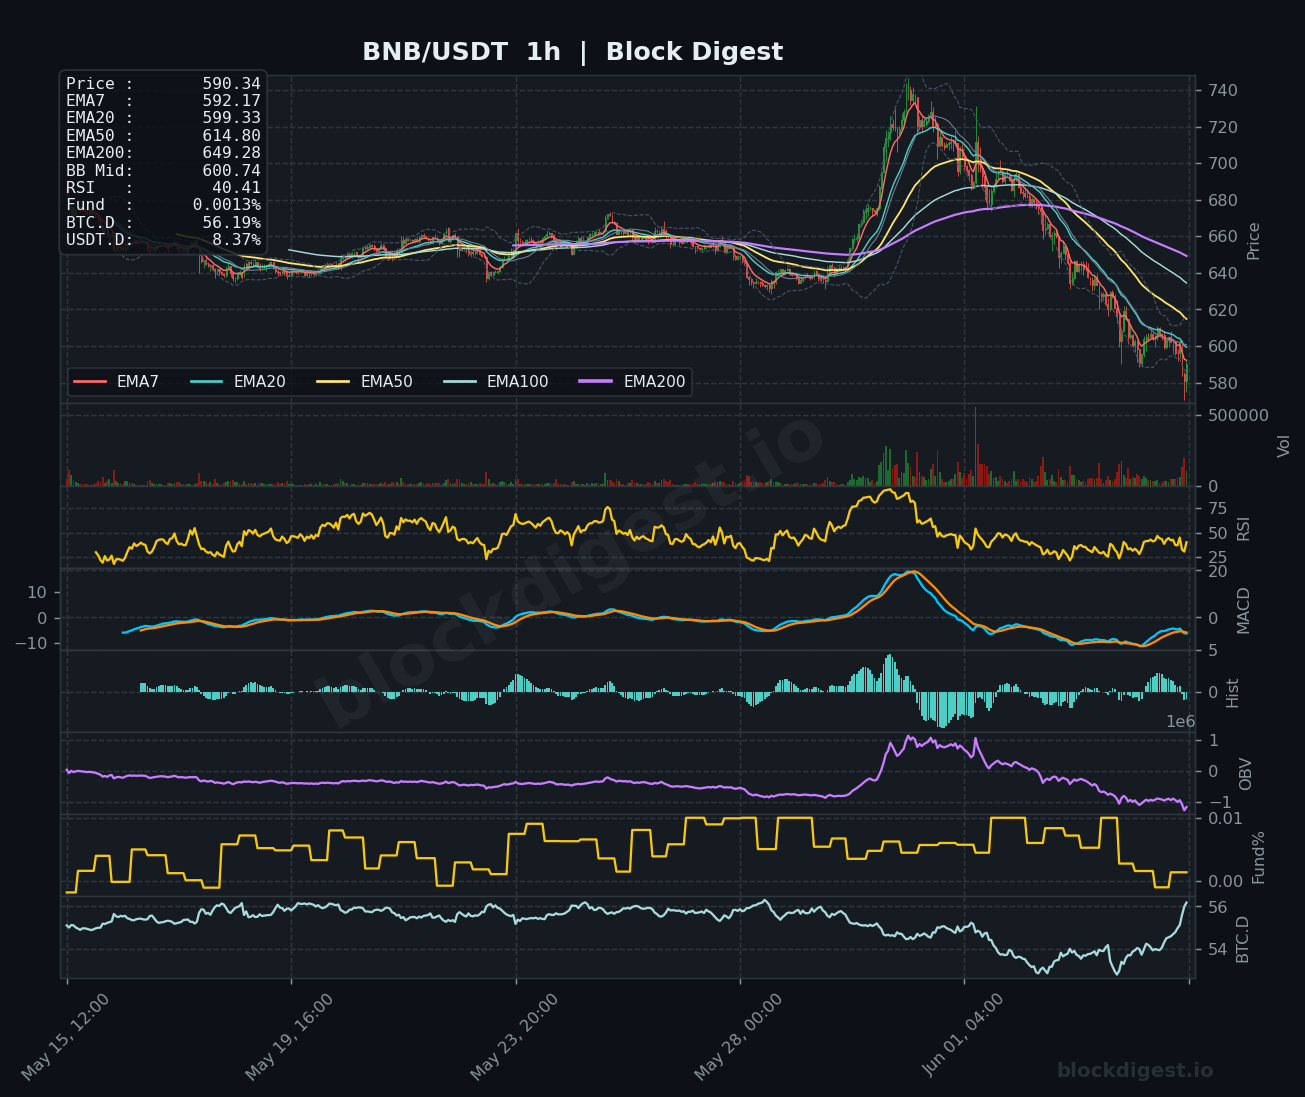Click the 'BTC.D : 56.19%' stats row
Viewport: 1305px width, 1097px height.
click(163, 223)
